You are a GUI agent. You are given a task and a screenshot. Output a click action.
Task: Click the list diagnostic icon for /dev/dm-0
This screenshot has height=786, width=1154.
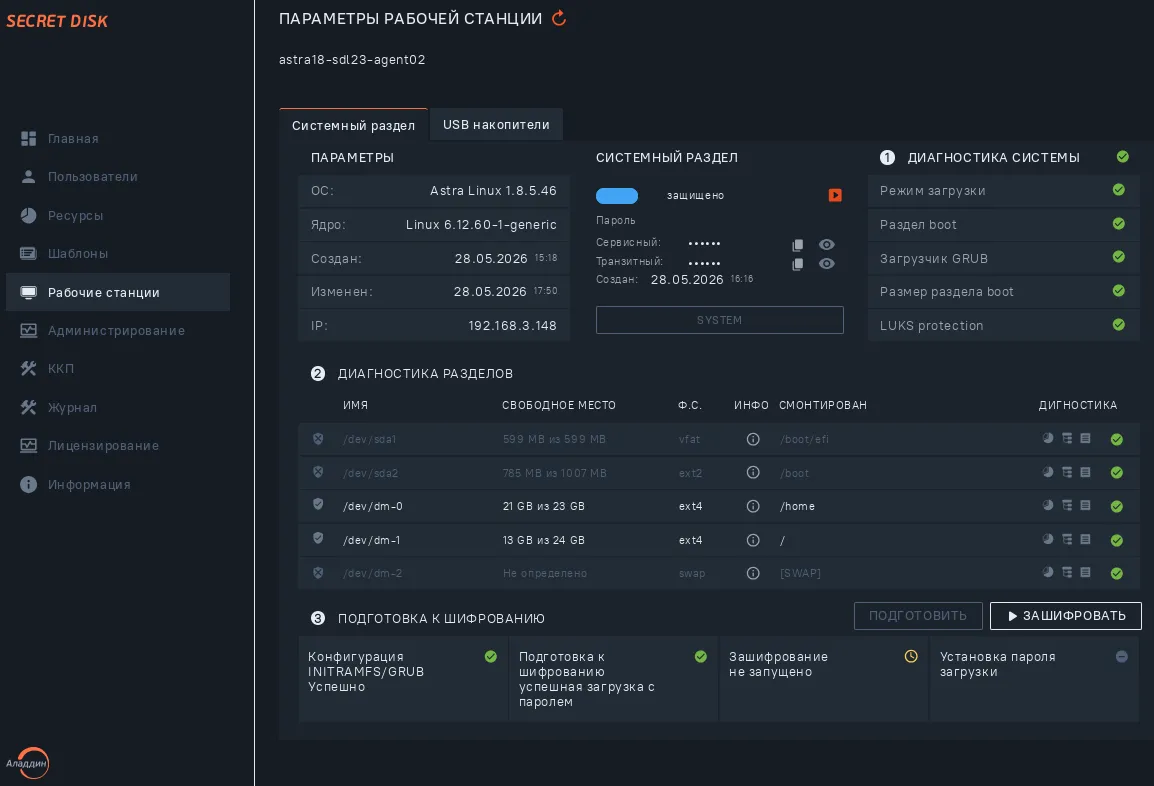pyautogui.click(x=1086, y=505)
